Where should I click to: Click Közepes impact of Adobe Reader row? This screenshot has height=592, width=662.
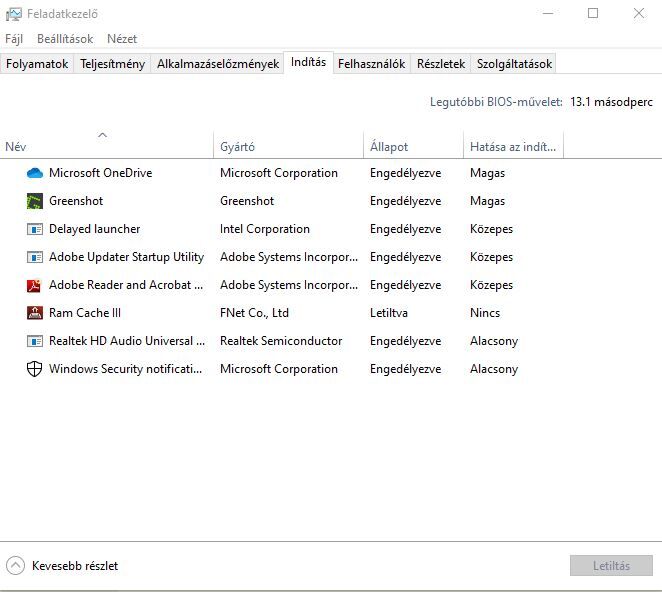click(491, 285)
